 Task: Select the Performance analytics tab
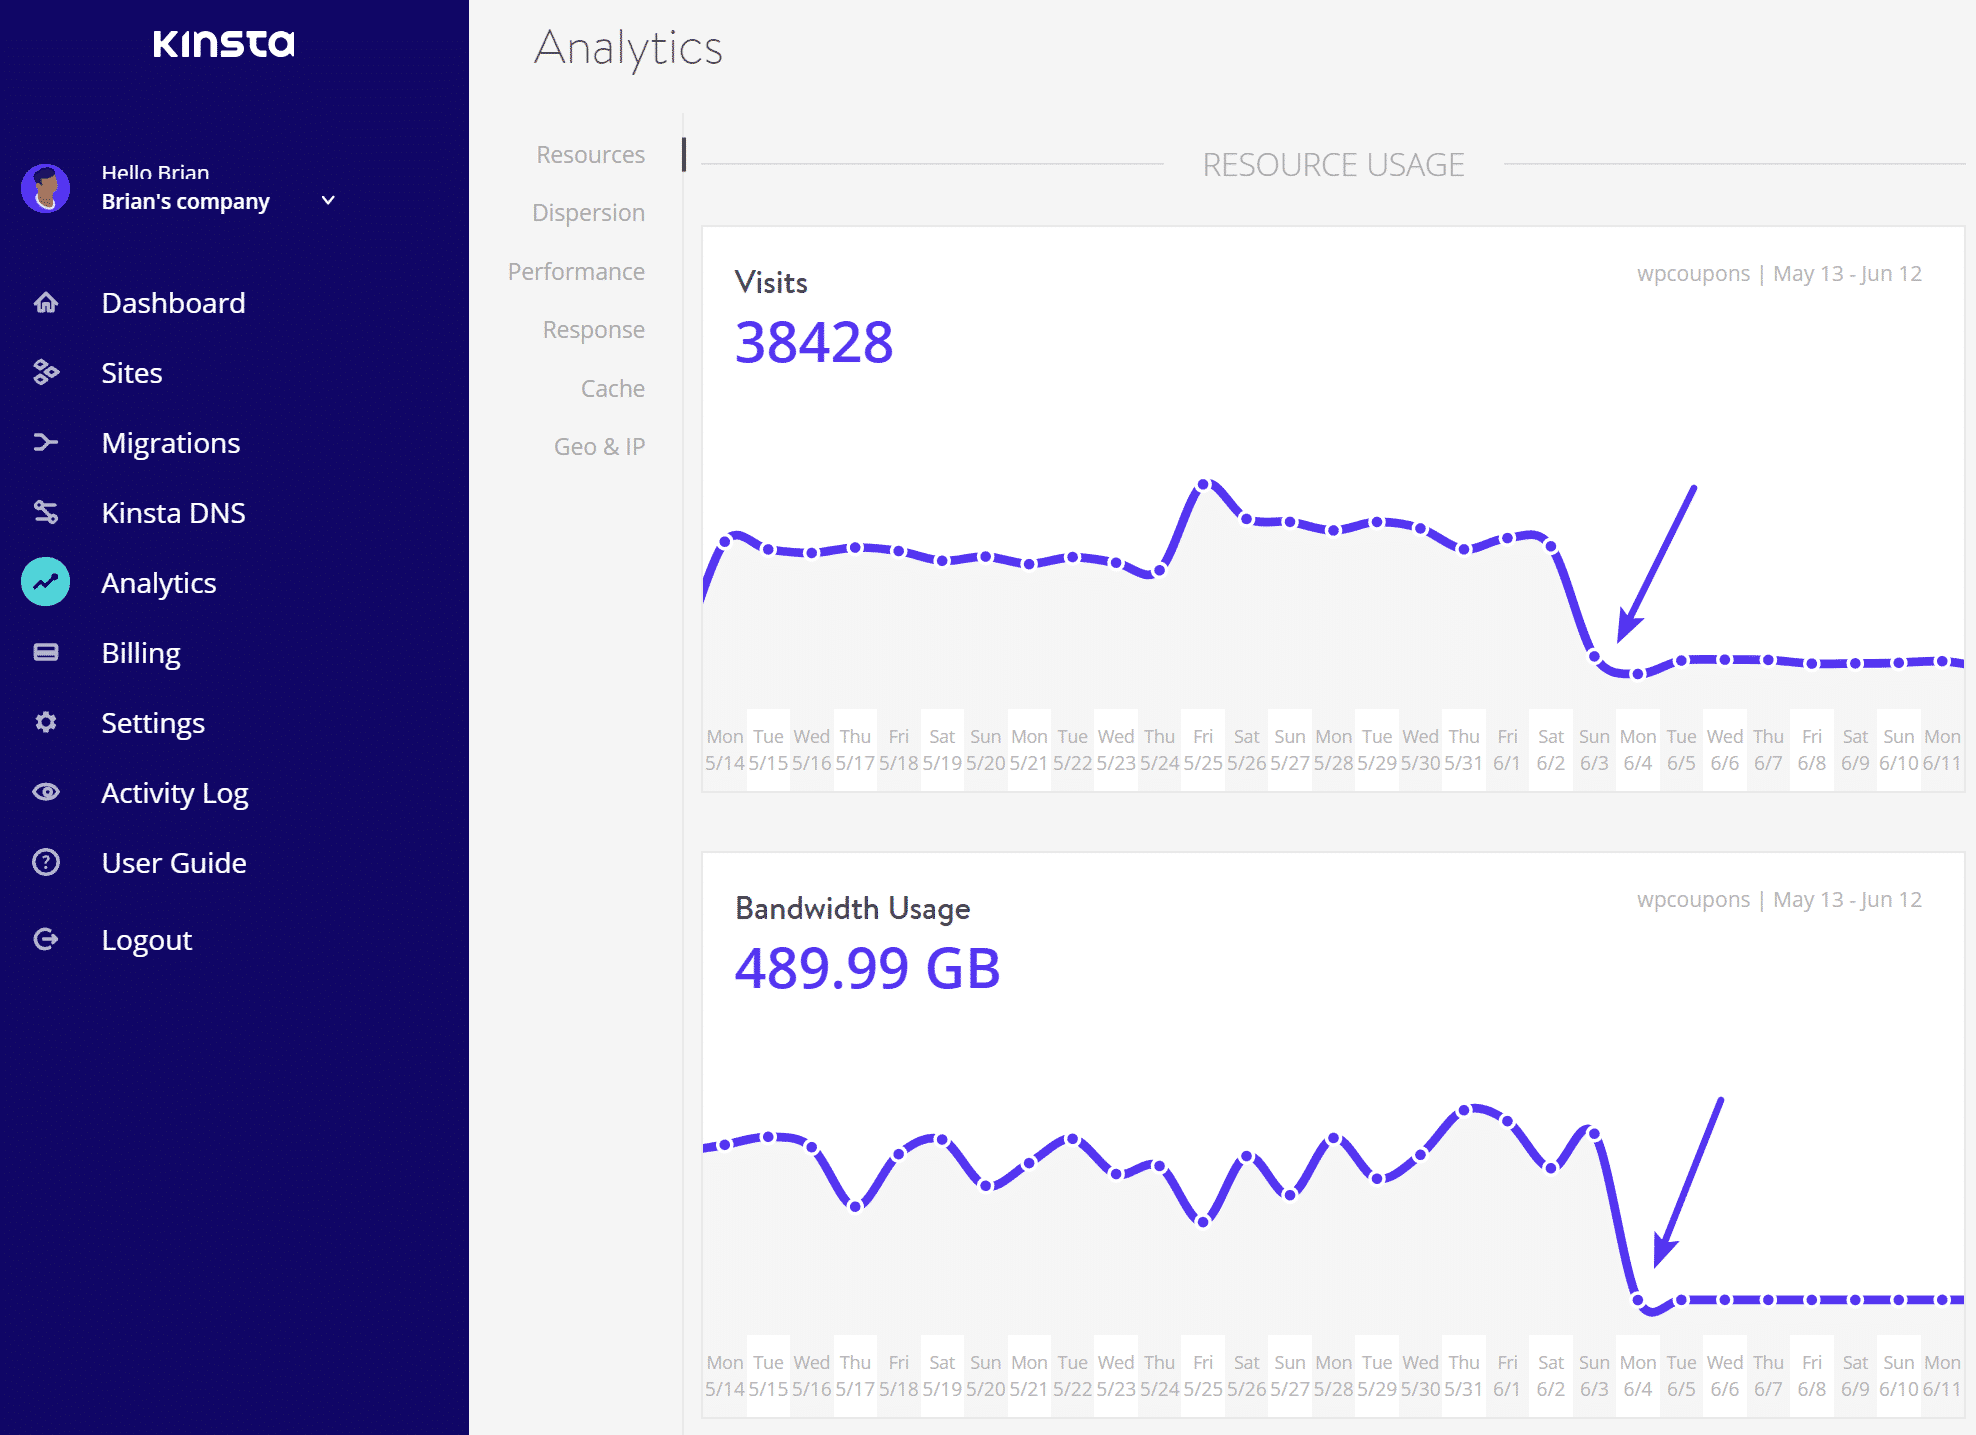pyautogui.click(x=577, y=270)
